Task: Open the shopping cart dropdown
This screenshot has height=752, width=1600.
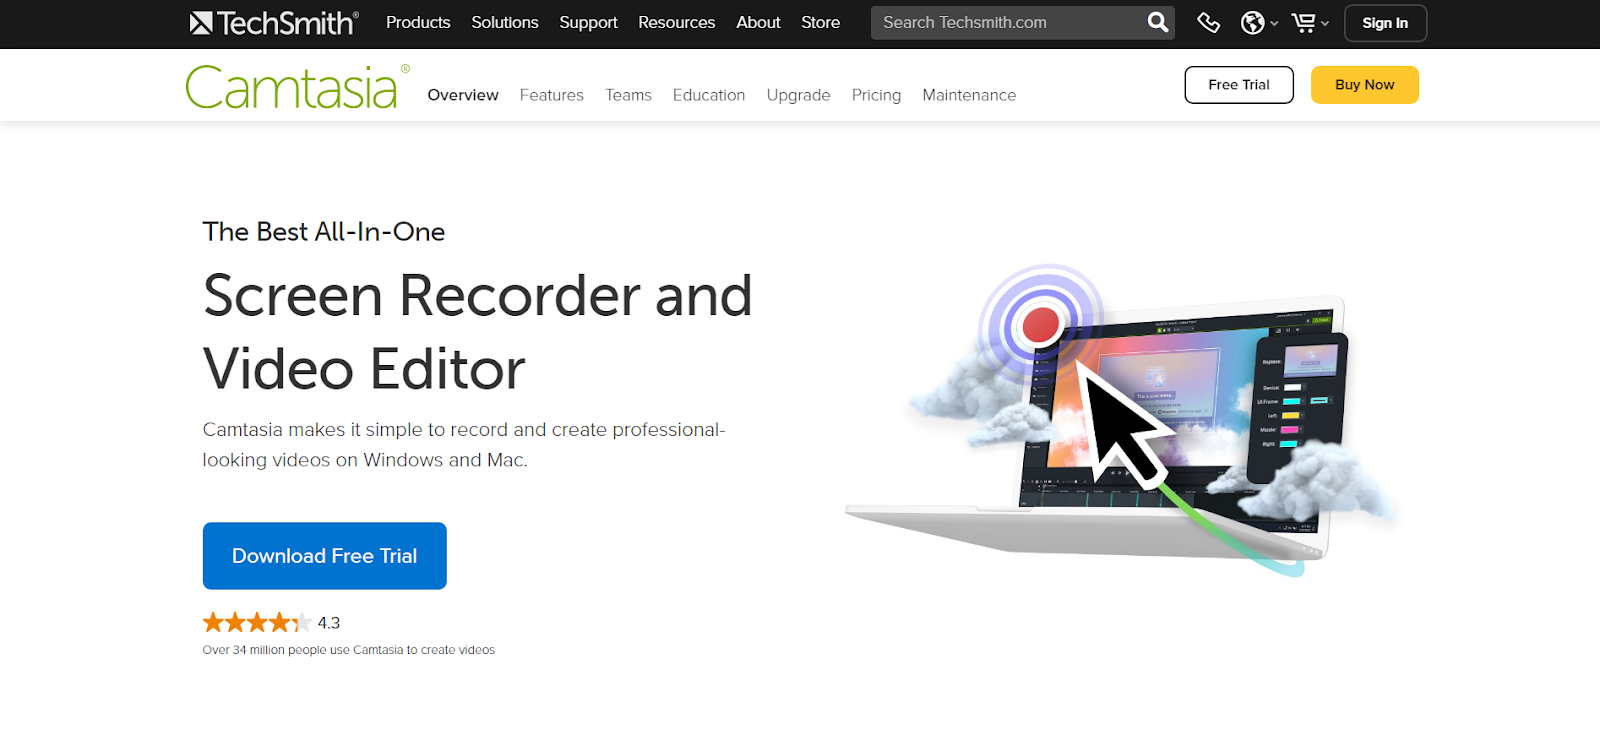Action: [1310, 22]
